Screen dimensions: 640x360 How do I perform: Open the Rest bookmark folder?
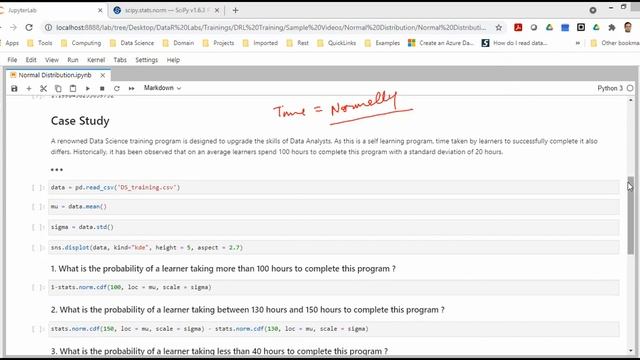click(298, 43)
